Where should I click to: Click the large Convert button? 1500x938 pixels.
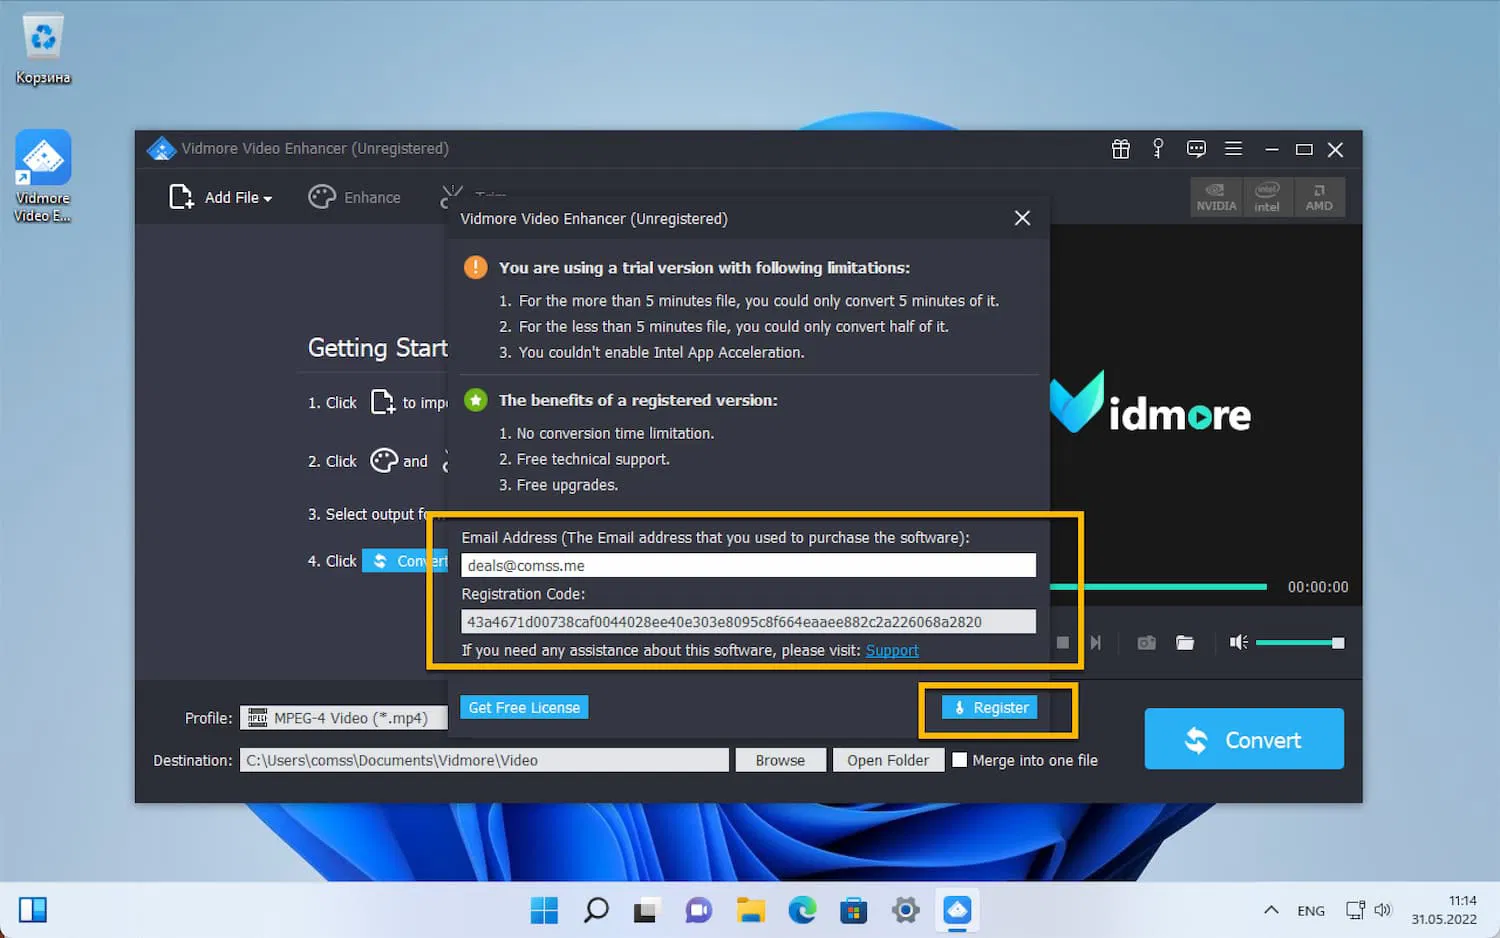1244,739
